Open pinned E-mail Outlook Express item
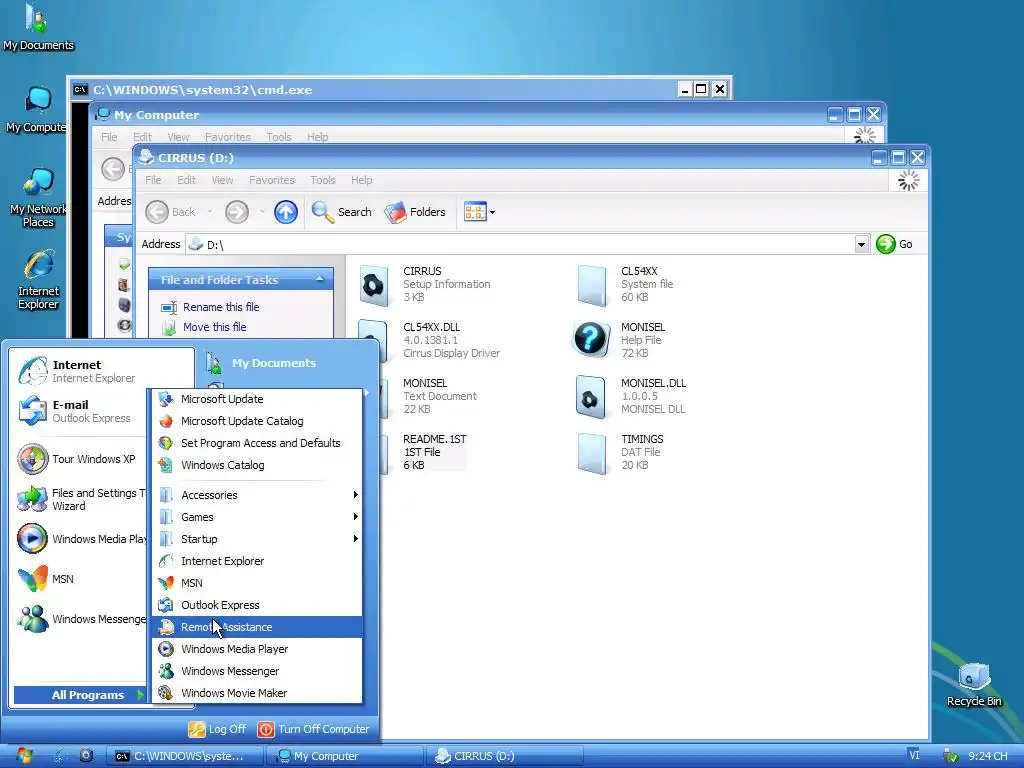The image size is (1024, 768). click(x=82, y=411)
